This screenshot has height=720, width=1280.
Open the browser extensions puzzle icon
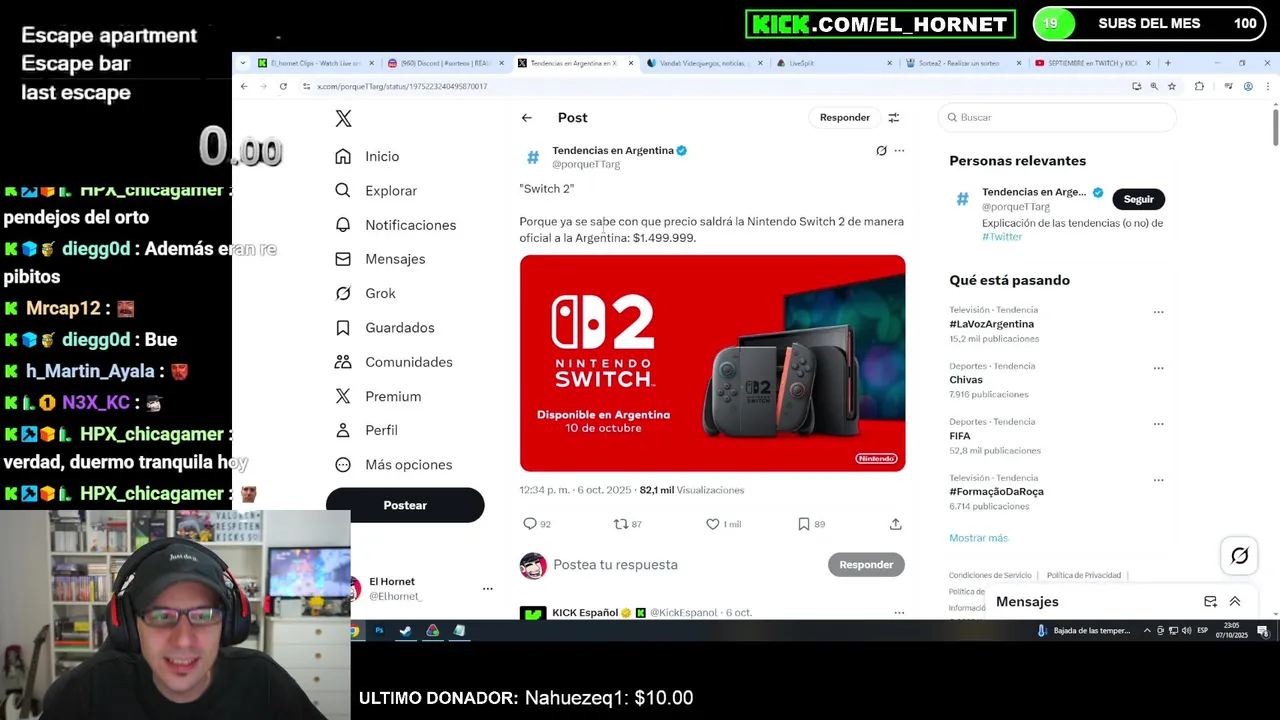(1199, 87)
